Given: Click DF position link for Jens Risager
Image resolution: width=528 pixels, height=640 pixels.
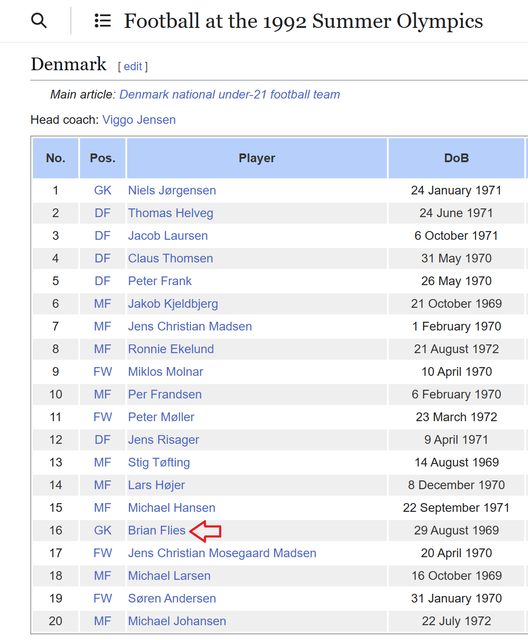Looking at the screenshot, I should 102,440.
